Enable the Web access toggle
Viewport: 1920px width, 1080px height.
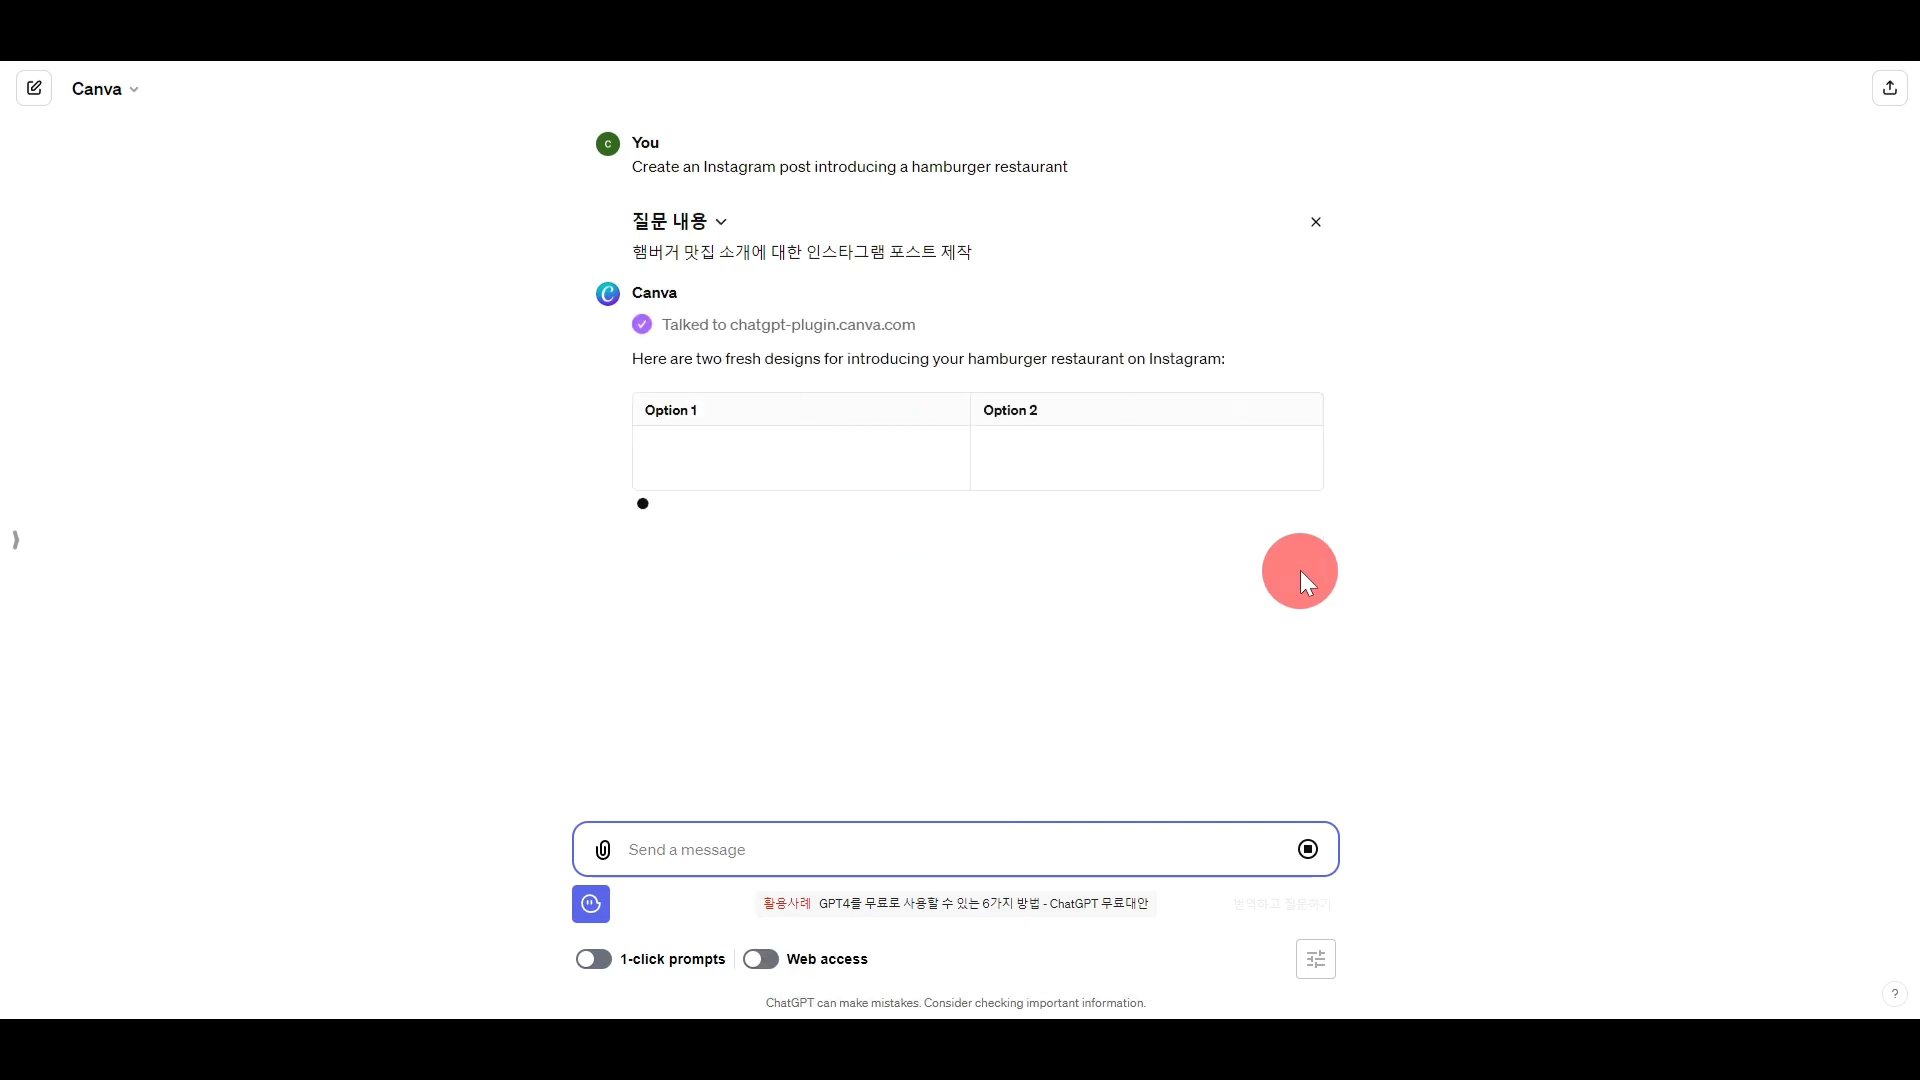(x=761, y=959)
